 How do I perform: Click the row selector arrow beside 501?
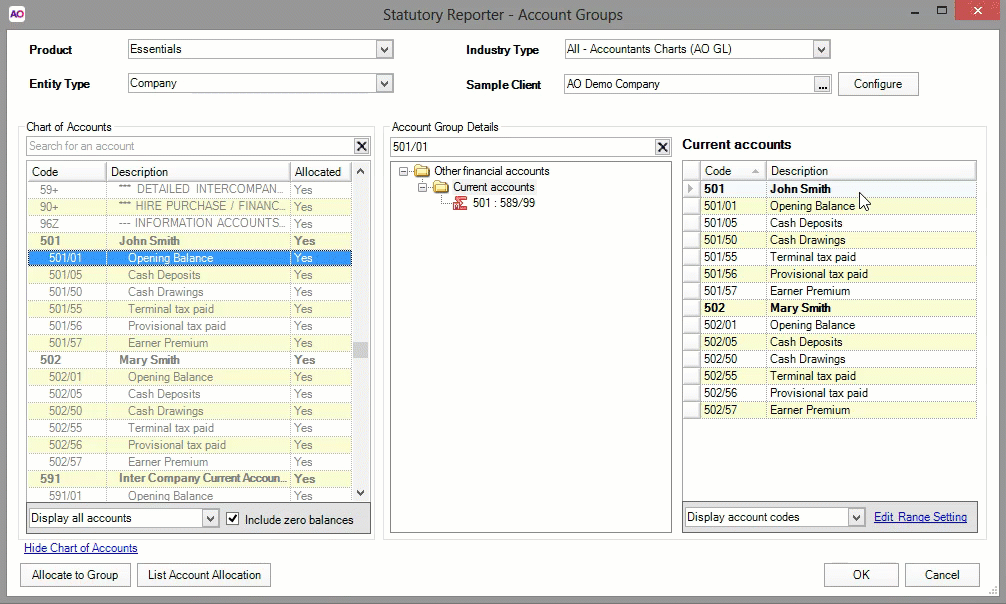pos(691,189)
